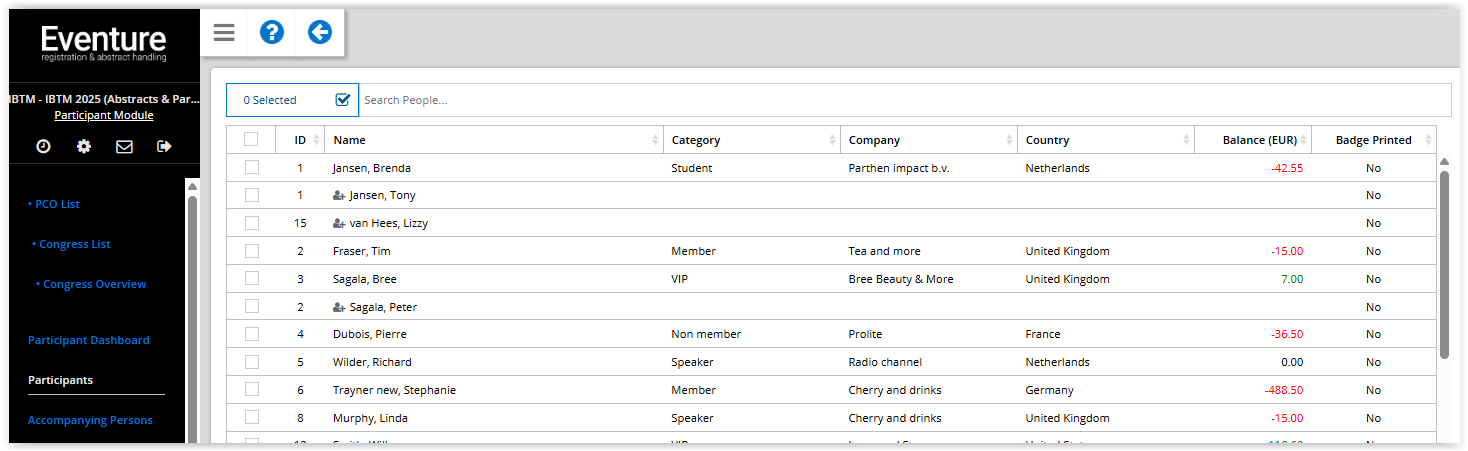Select the checkbox for Fraser, Tim
Viewport: 1468px width, 451px height.
pyautogui.click(x=251, y=251)
